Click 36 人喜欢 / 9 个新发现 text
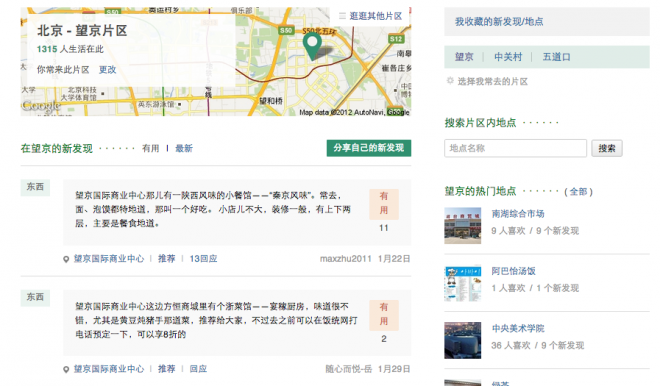The width and height of the screenshot is (660, 386). (x=538, y=346)
